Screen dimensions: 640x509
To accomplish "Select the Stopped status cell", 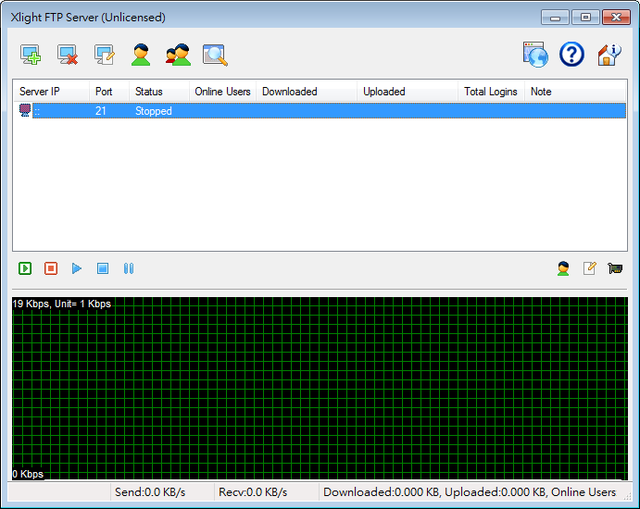I will click(x=153, y=111).
